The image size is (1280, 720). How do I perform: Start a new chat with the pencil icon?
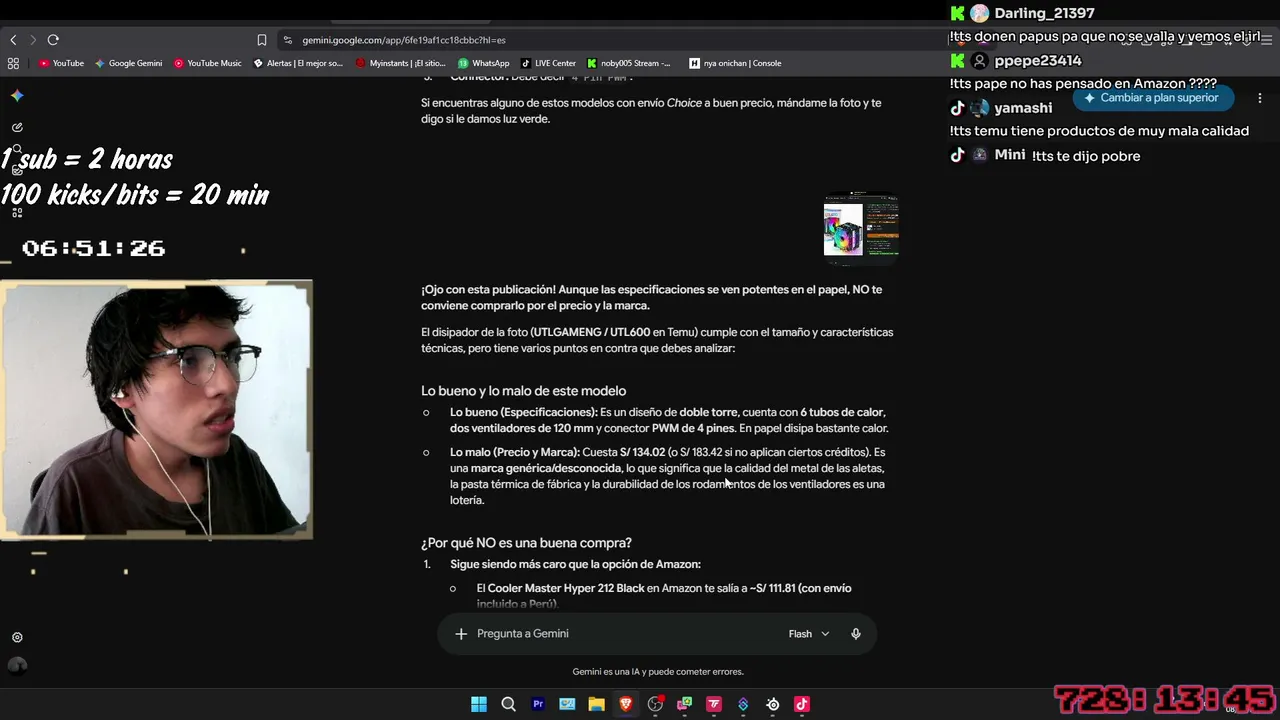[17, 127]
